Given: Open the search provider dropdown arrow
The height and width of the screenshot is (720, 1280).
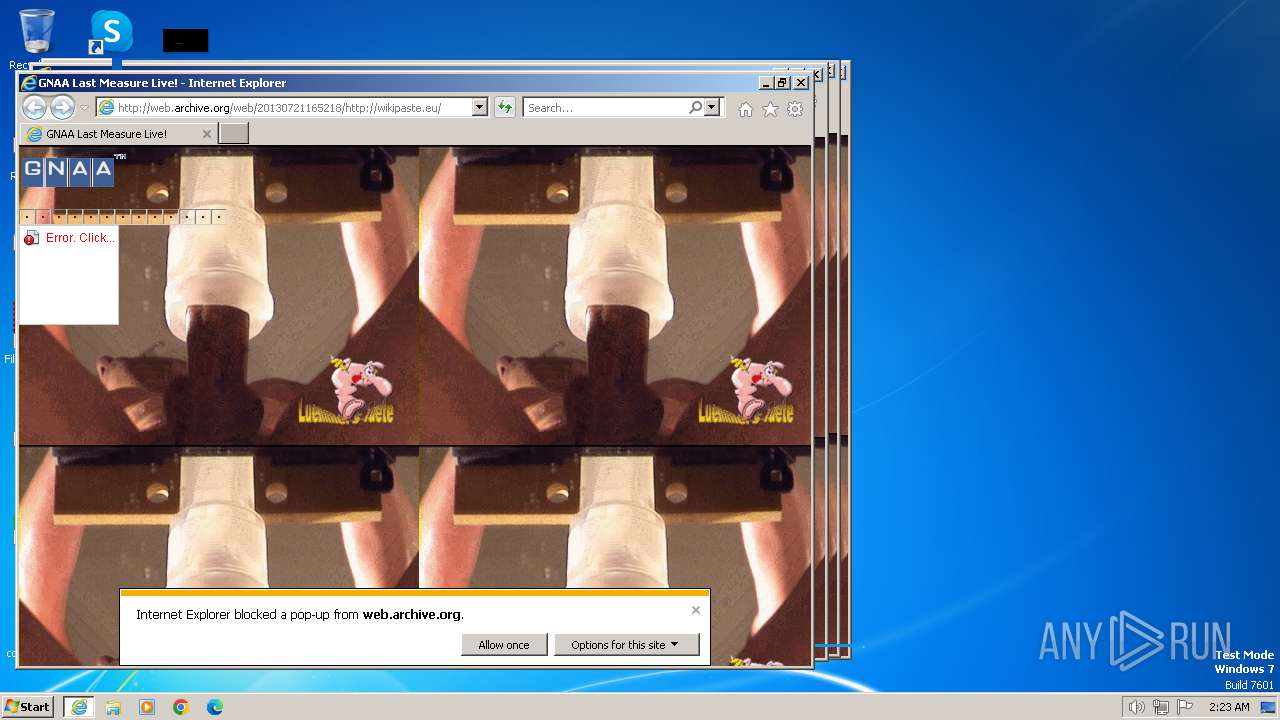Looking at the screenshot, I should (712, 108).
